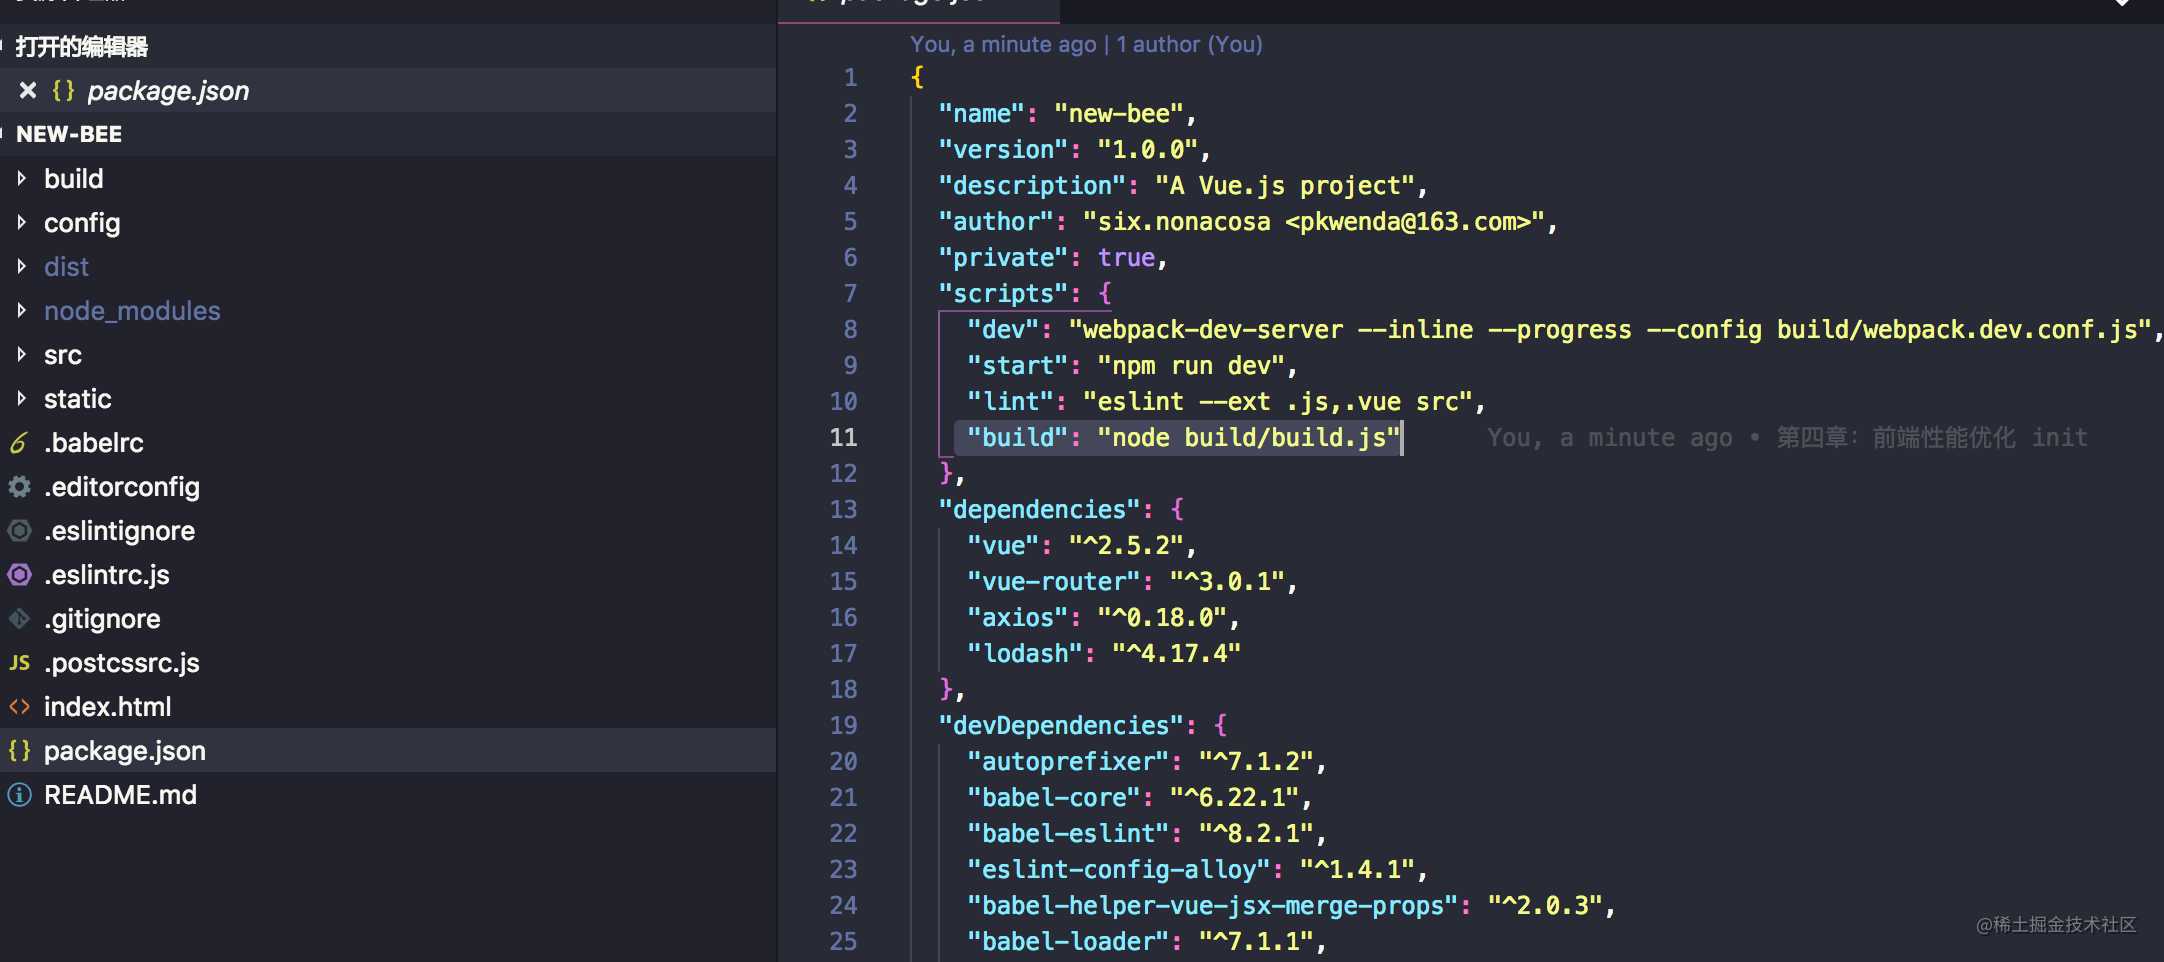2164x962 pixels.
Task: Click line number 7 in the gutter
Action: click(850, 293)
